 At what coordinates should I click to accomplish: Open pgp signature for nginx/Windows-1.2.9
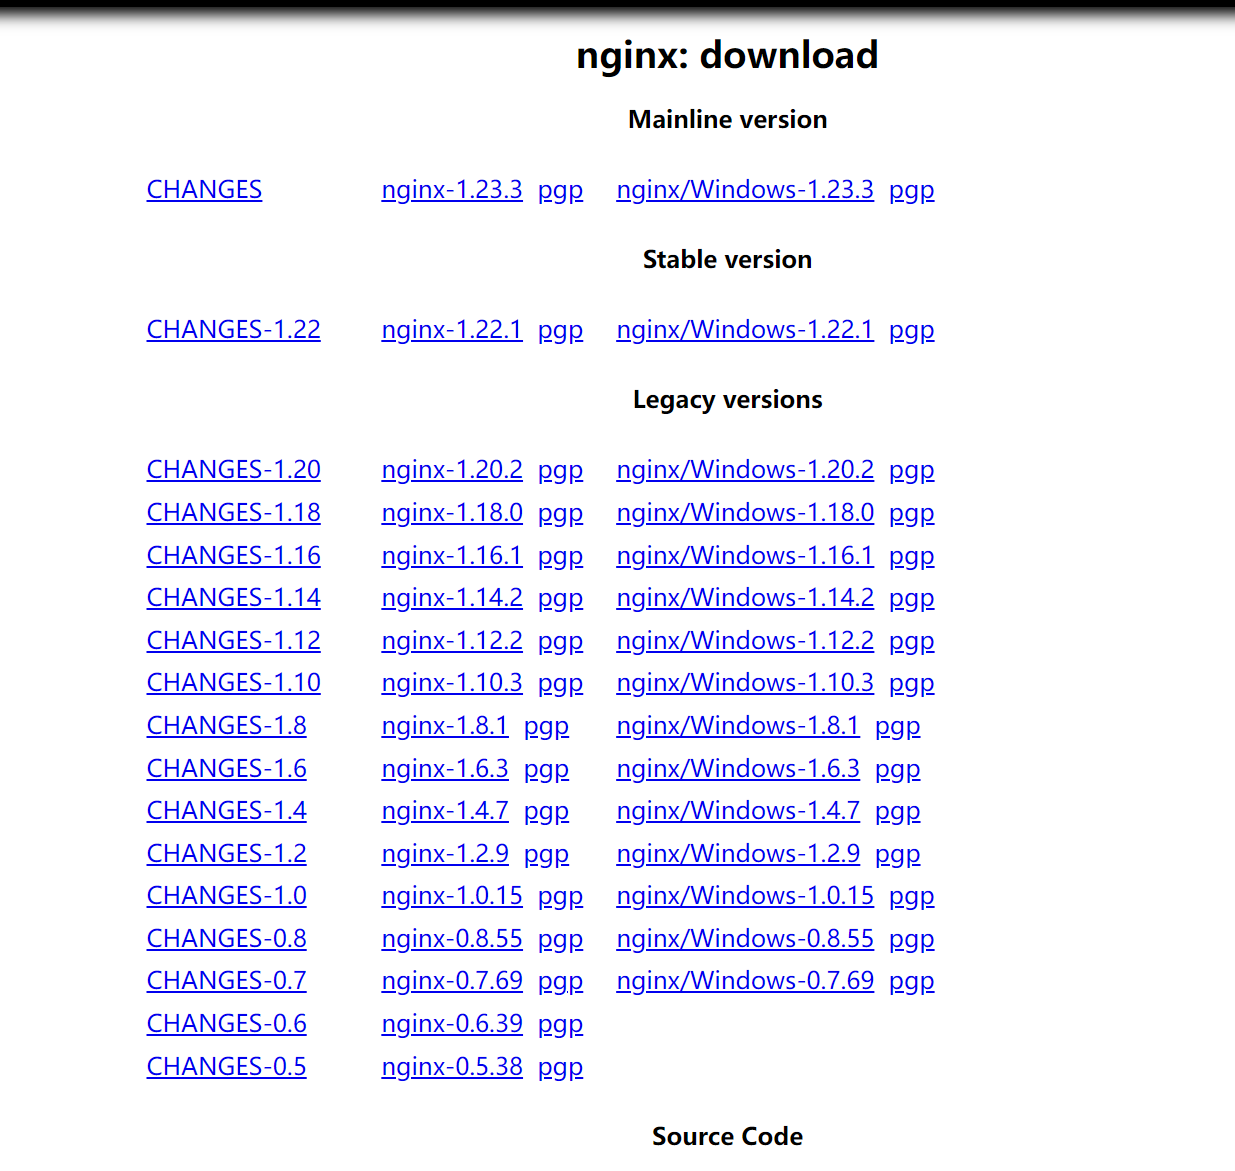(898, 854)
